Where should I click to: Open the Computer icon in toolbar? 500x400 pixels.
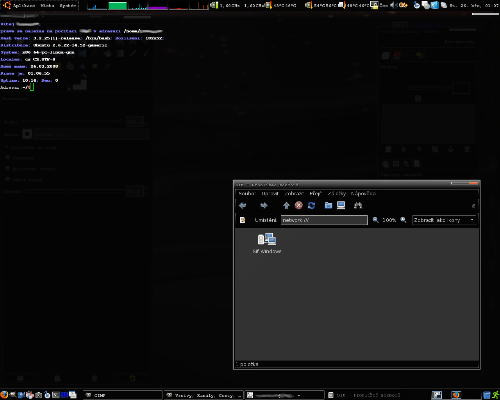point(341,205)
